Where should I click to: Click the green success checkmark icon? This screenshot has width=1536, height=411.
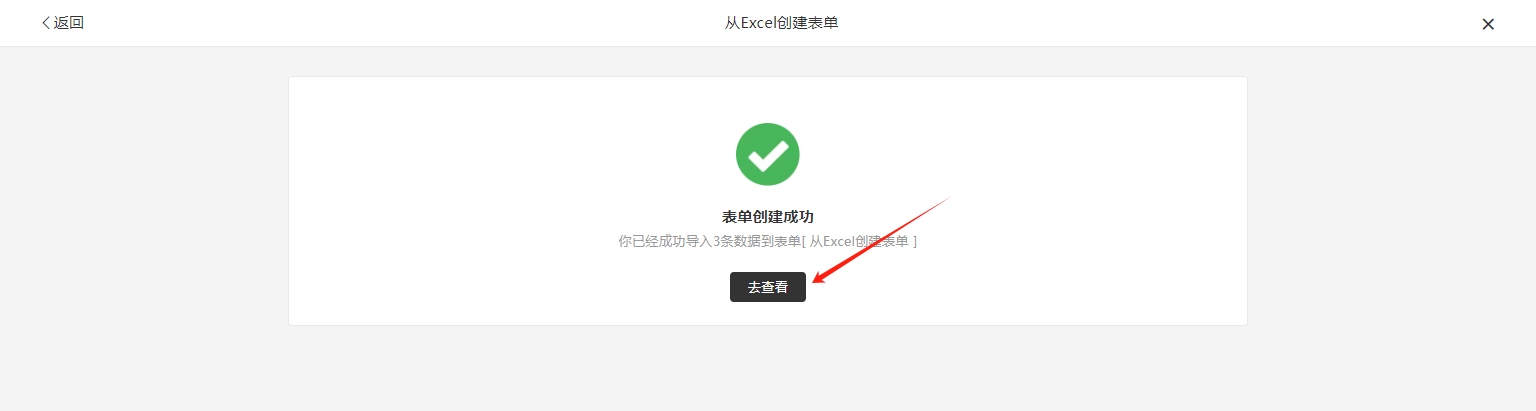pos(768,154)
